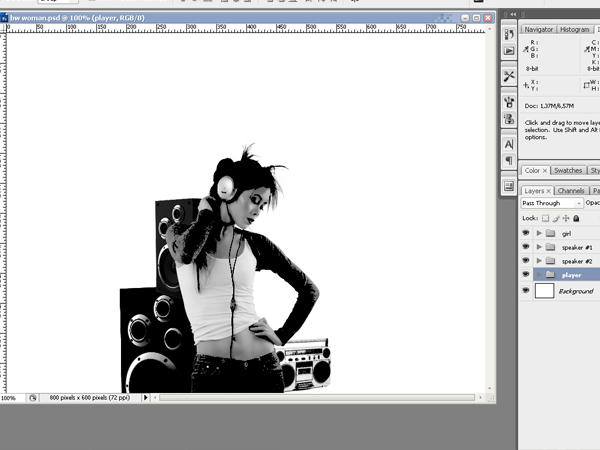Viewport: 600px width, 450px height.
Task: Open the Histogram tab
Action: pyautogui.click(x=574, y=29)
